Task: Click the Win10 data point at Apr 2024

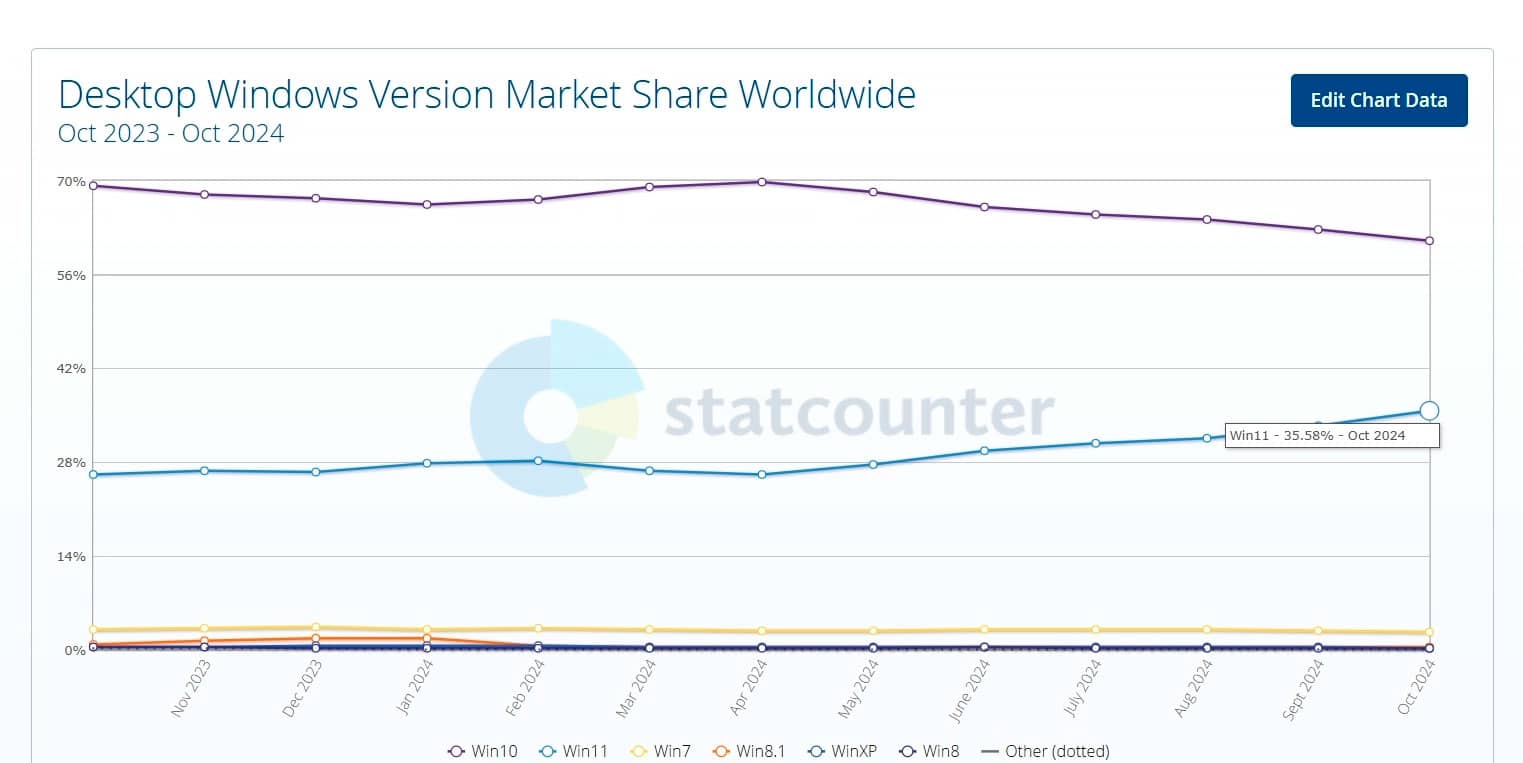Action: pyautogui.click(x=762, y=182)
